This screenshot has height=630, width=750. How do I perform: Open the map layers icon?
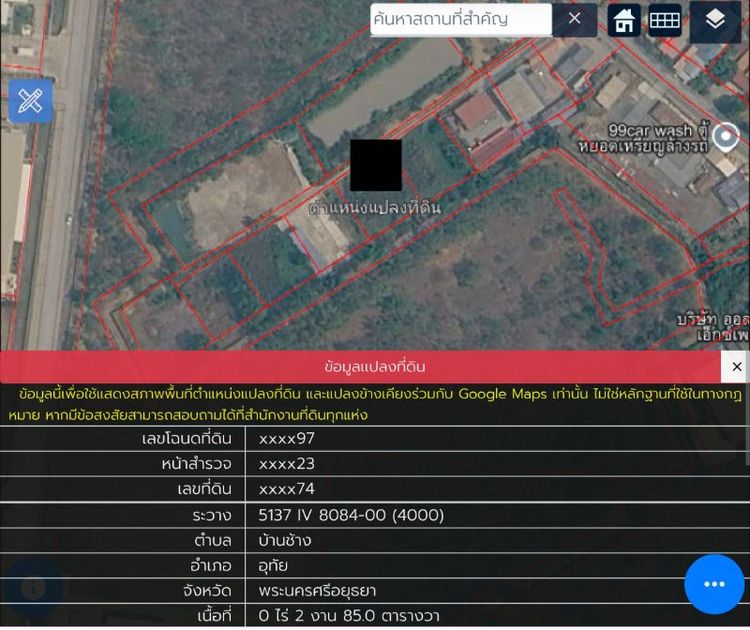click(x=715, y=20)
